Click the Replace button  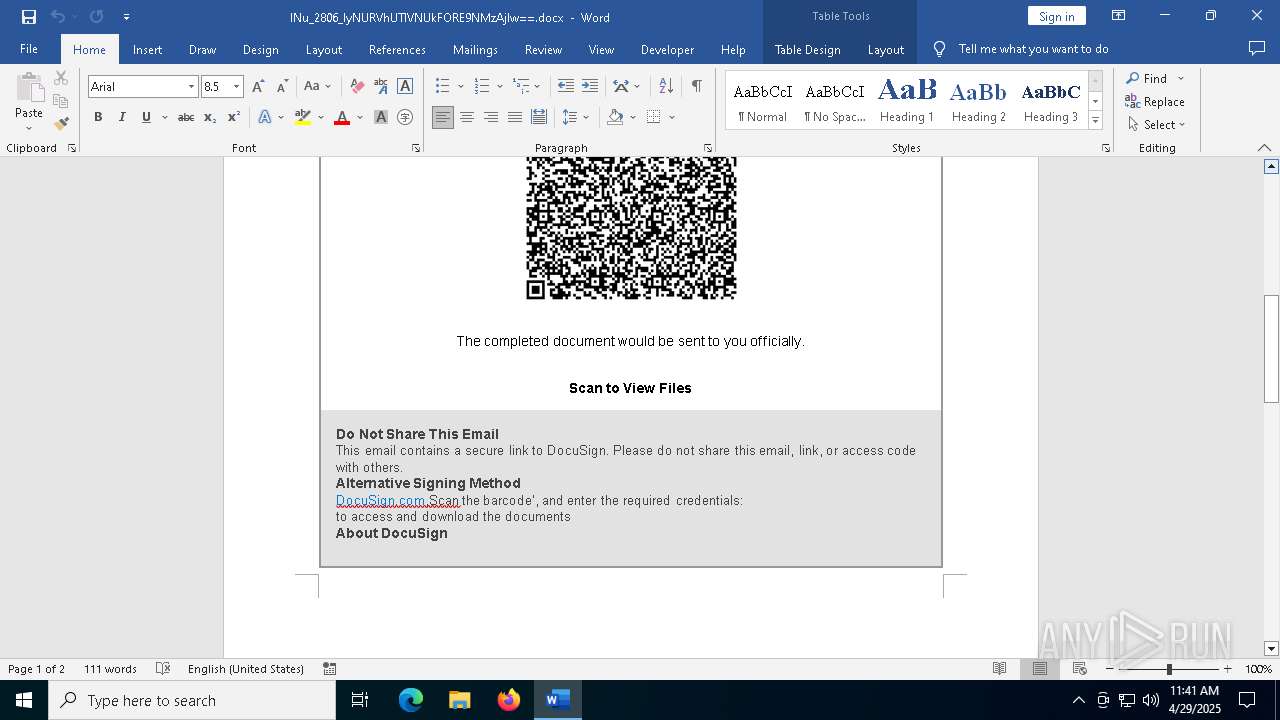[1155, 102]
